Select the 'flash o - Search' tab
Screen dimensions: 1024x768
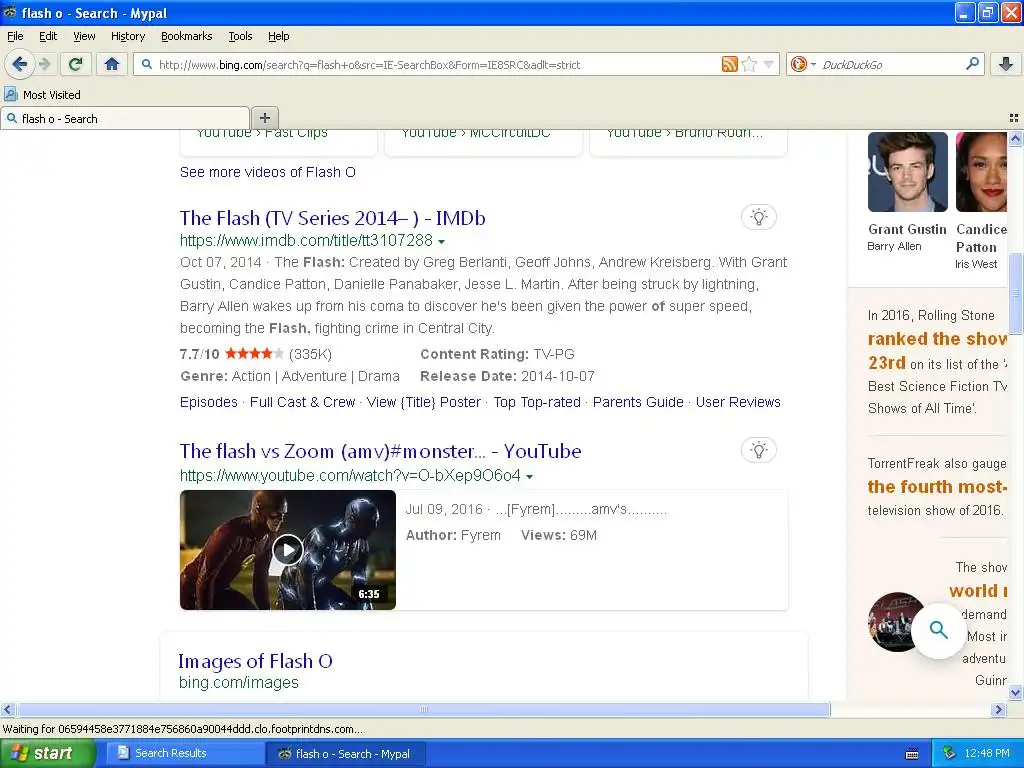[x=125, y=118]
